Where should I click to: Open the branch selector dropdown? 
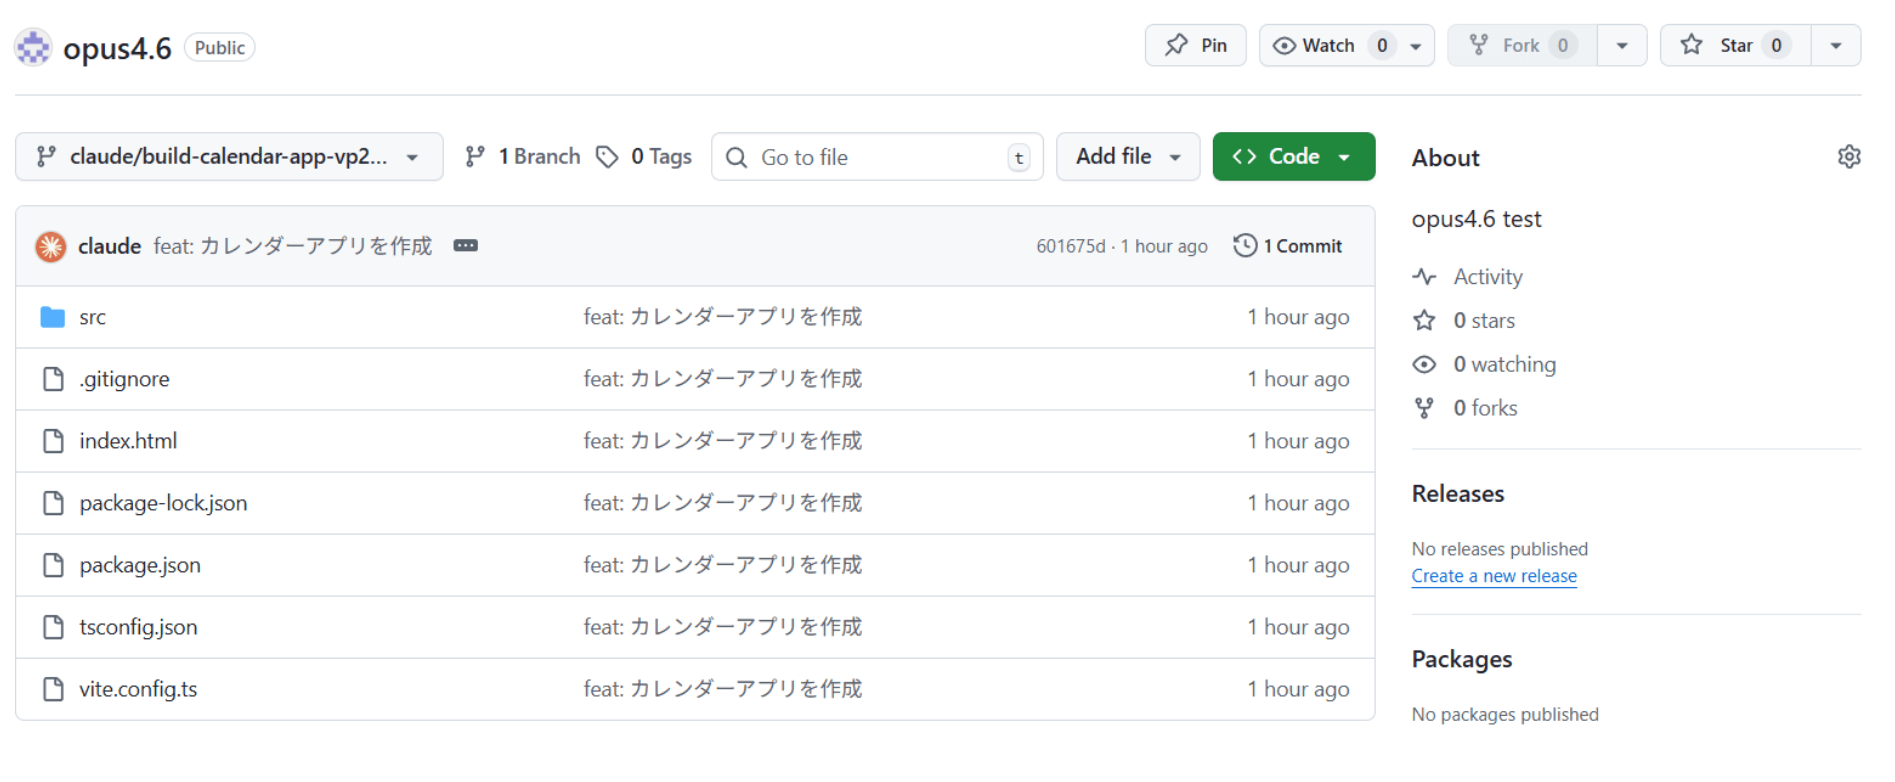[x=229, y=157]
